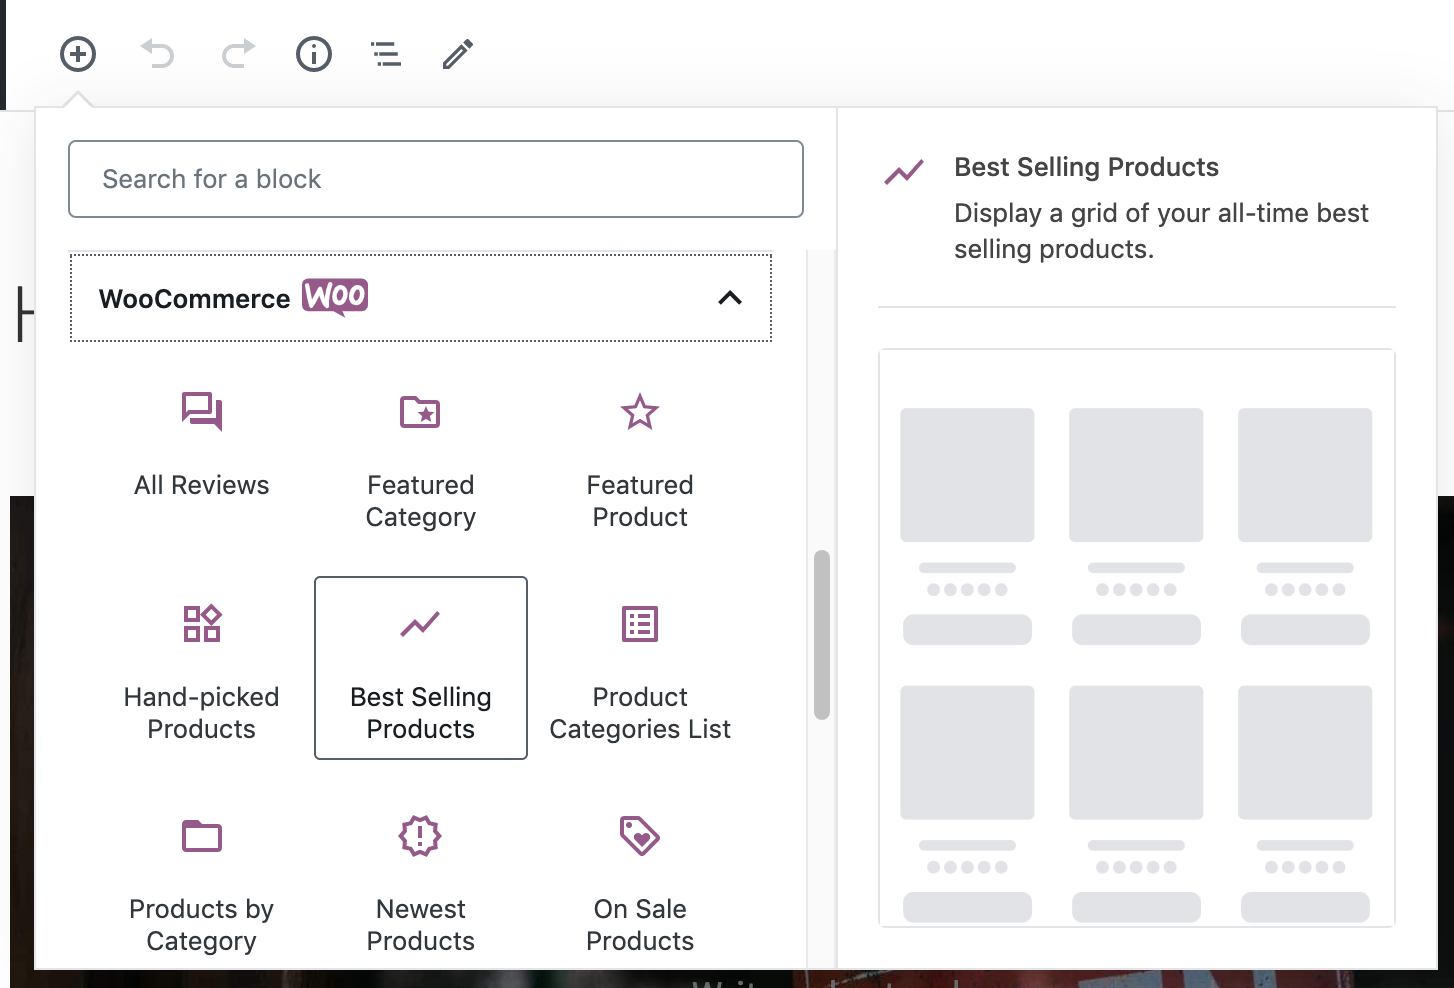Insert the Newest Products block

click(x=421, y=881)
